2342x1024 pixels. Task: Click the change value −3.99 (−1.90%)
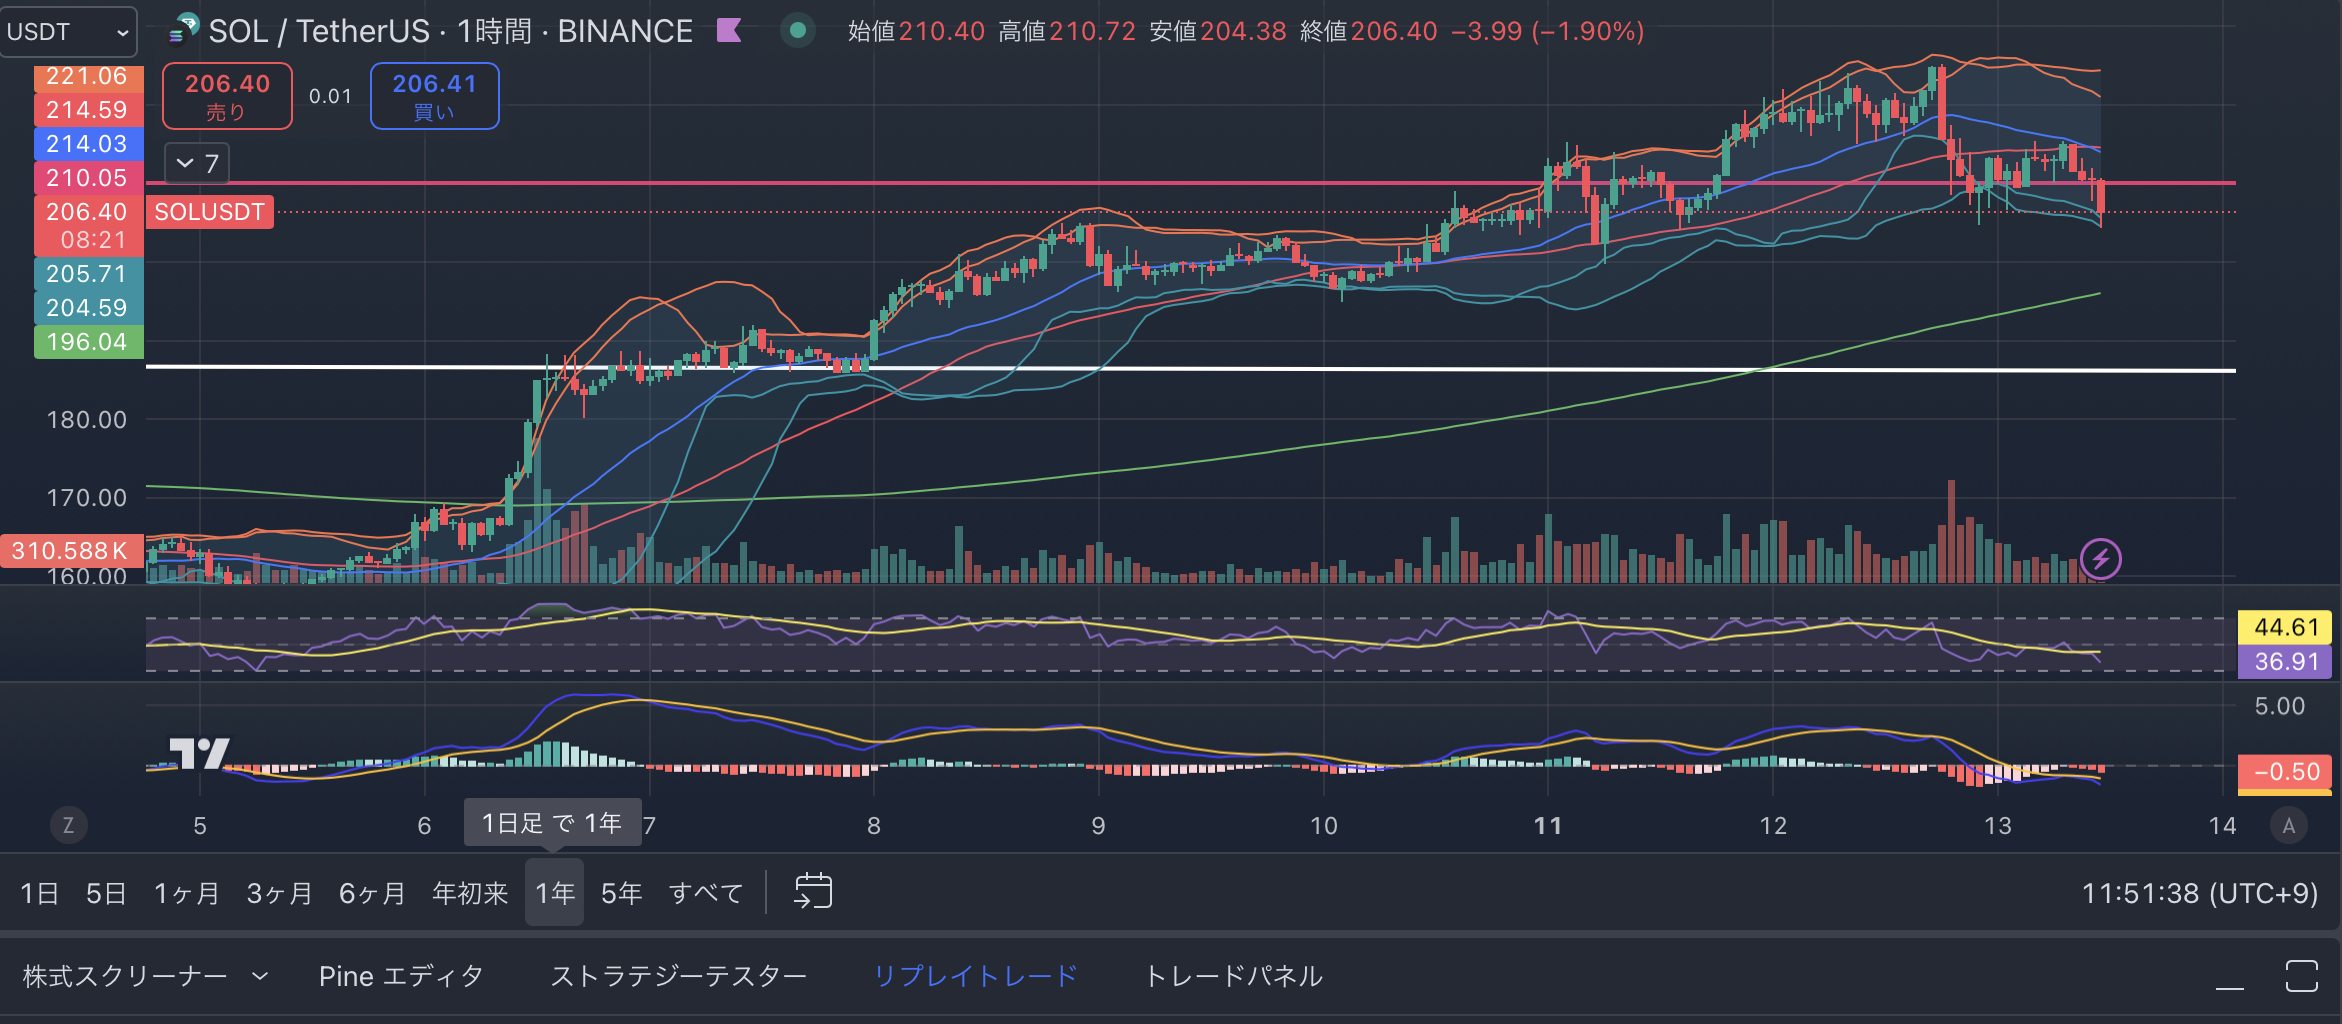[1547, 31]
